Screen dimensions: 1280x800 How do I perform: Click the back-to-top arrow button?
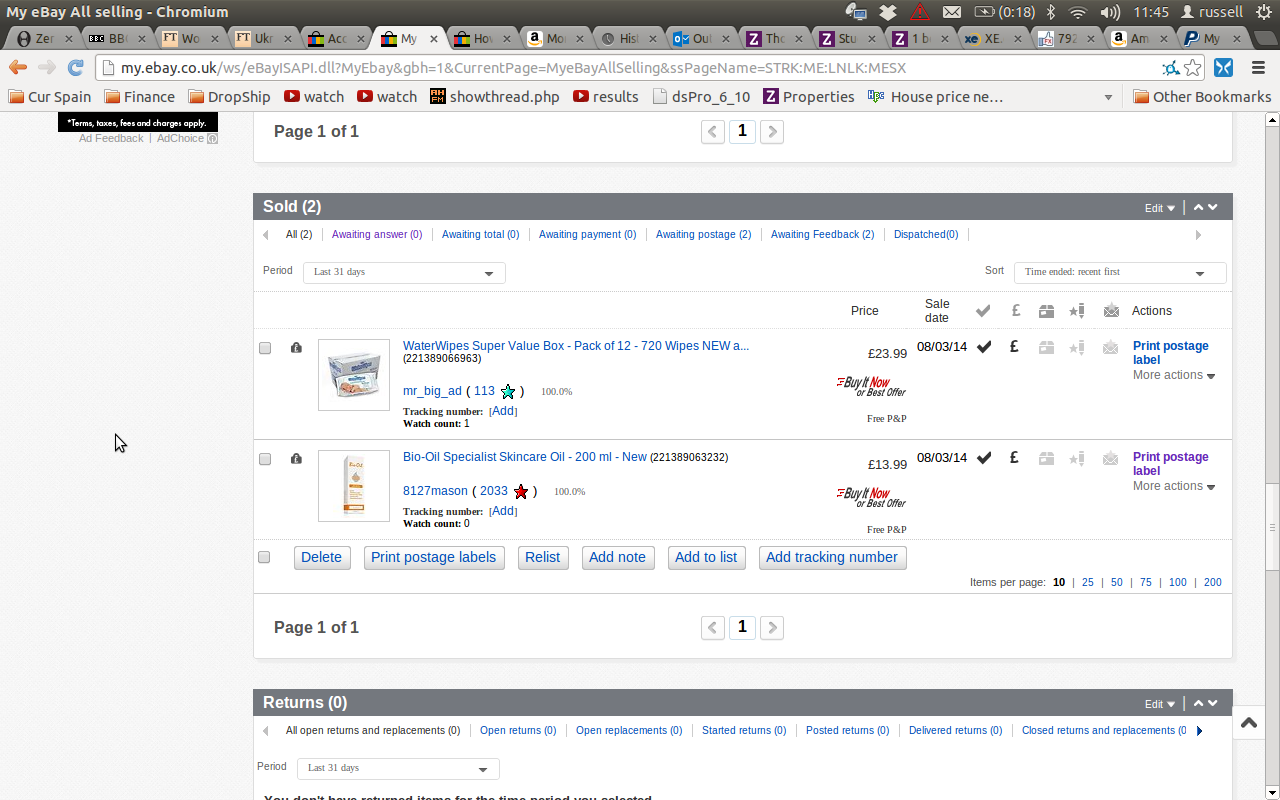pos(1249,722)
